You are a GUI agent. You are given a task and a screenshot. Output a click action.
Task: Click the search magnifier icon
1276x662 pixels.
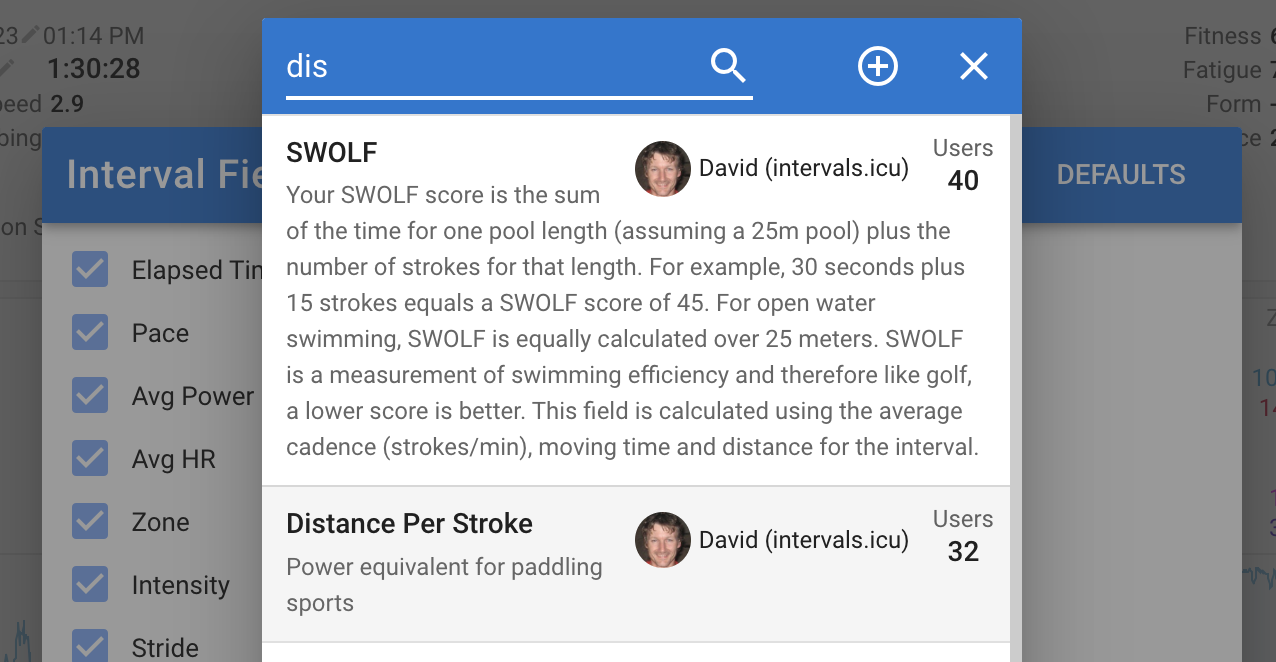coord(728,66)
